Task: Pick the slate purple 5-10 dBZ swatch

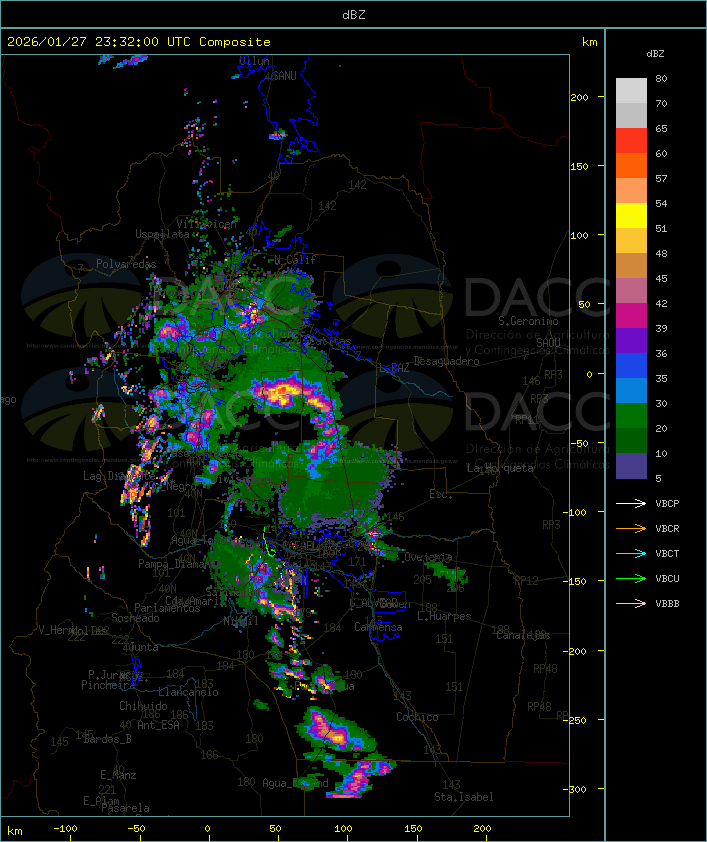Action: coord(631,466)
